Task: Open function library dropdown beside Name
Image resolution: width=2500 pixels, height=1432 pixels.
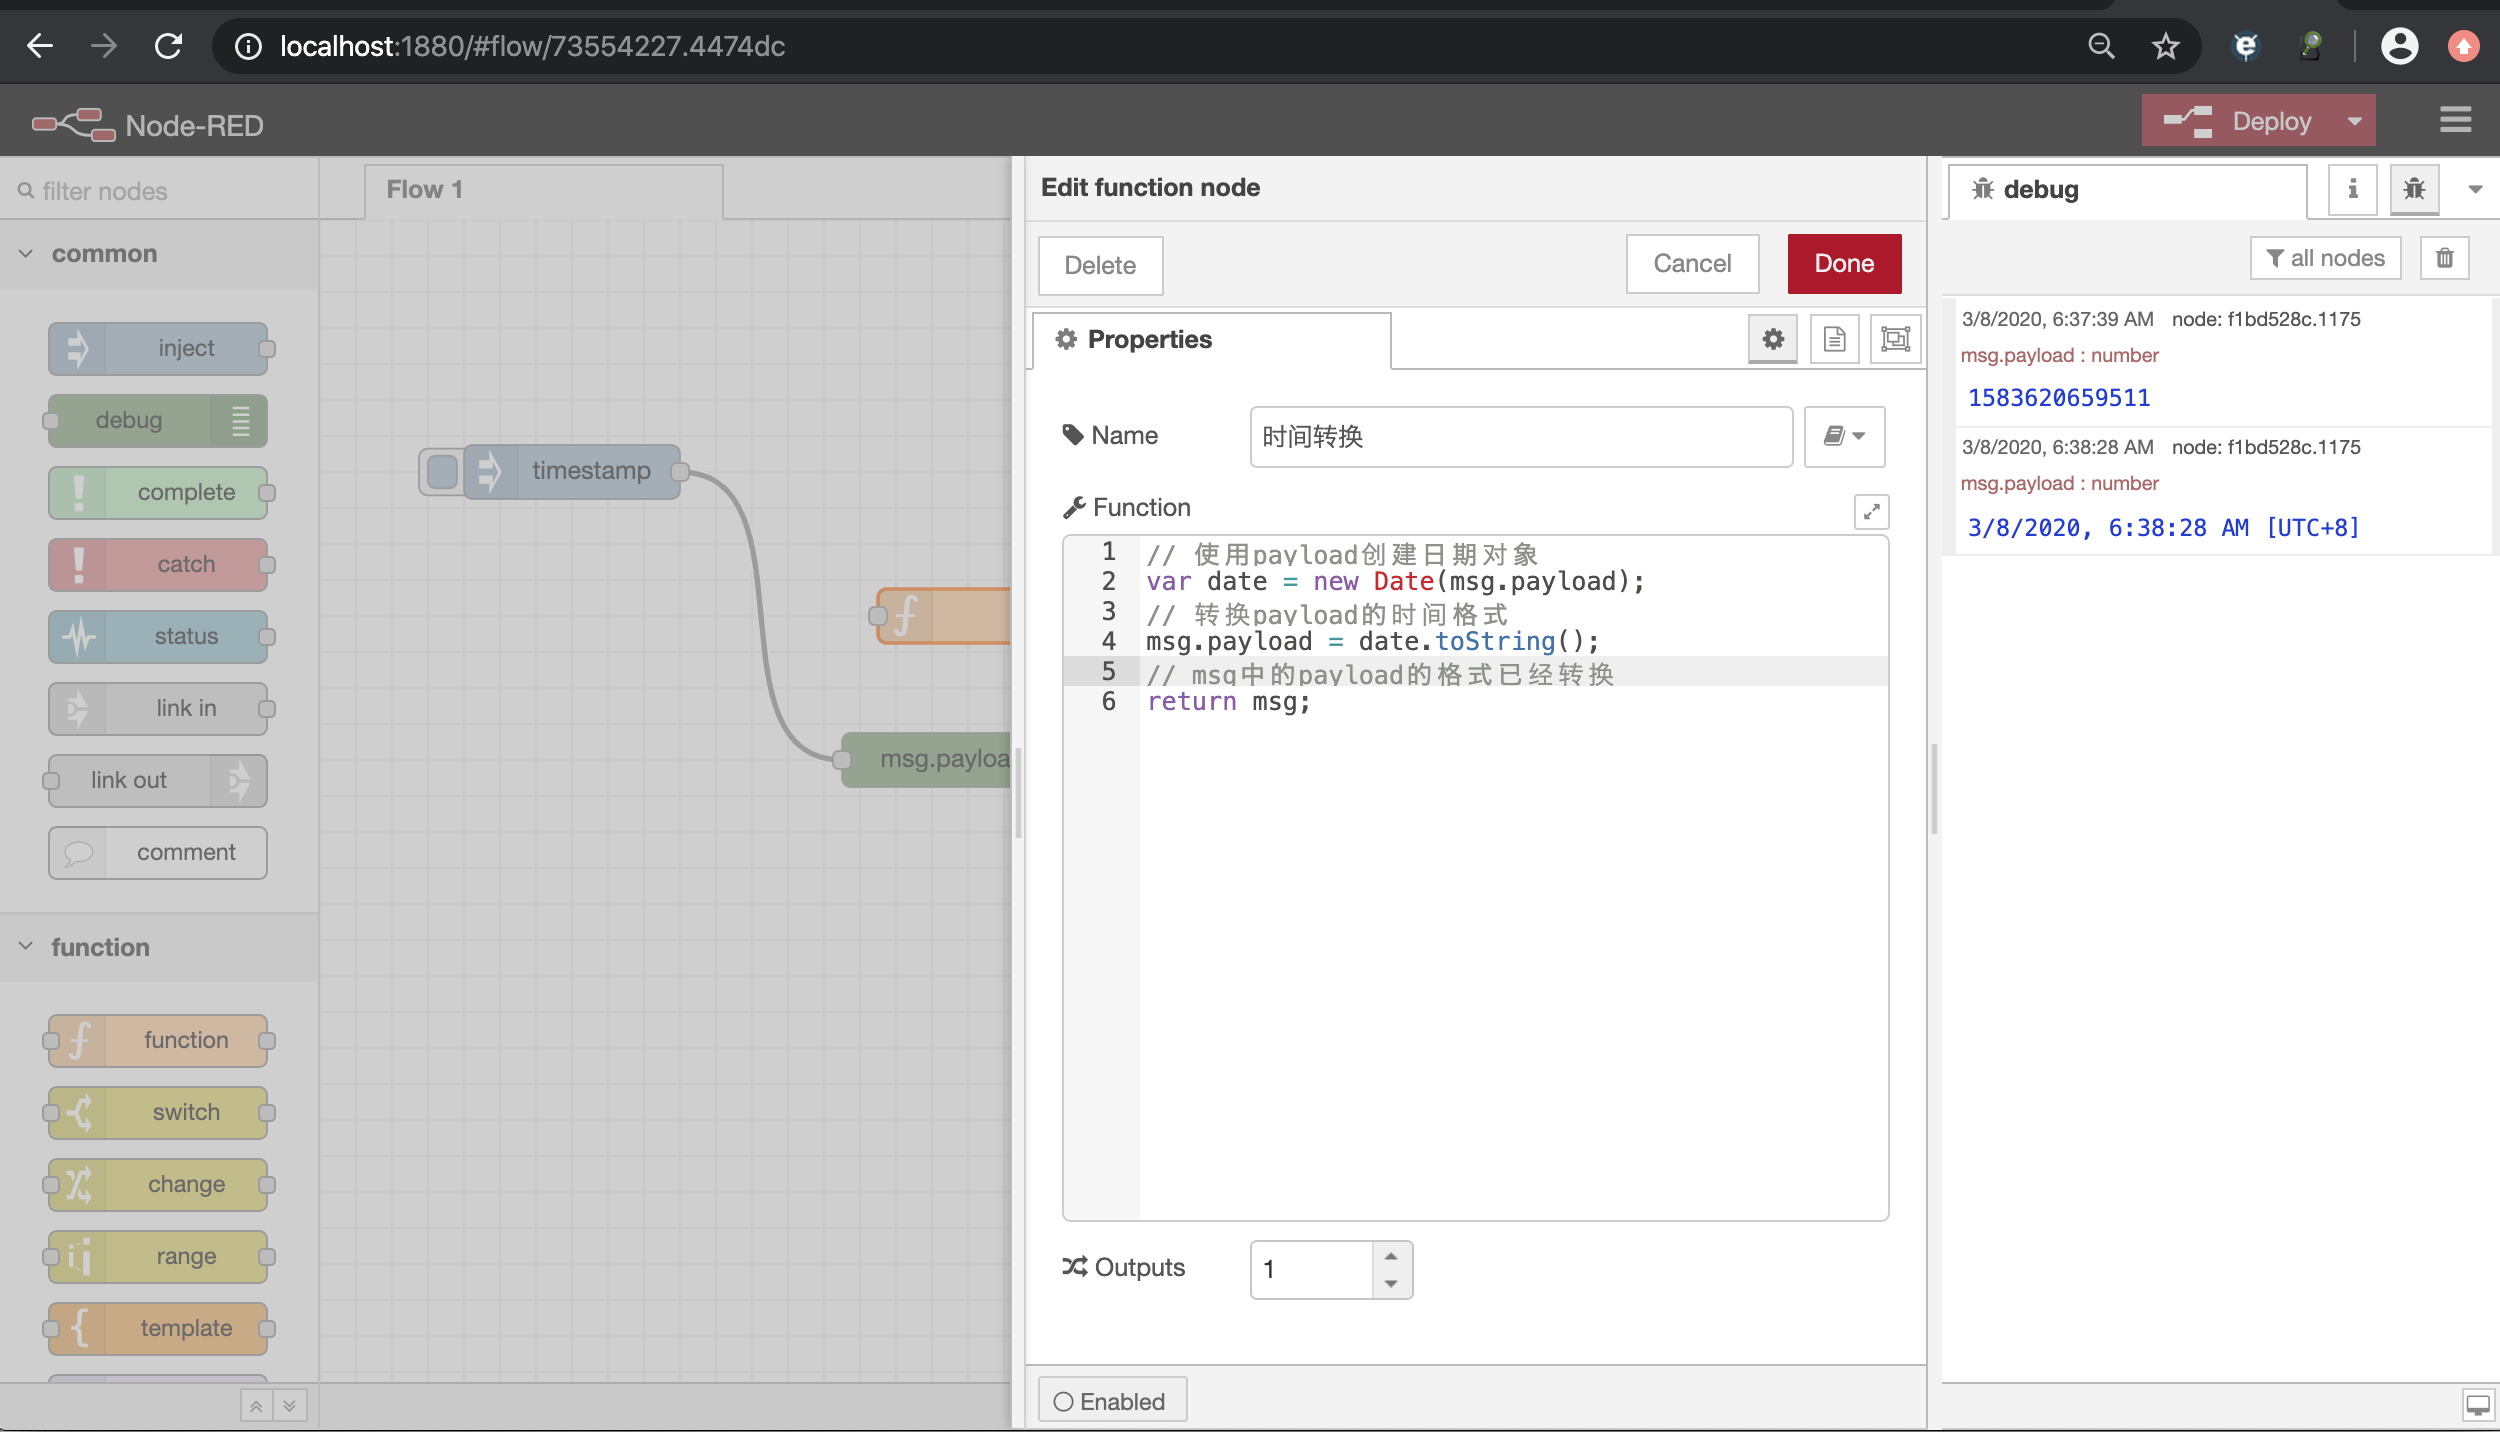Action: (1844, 436)
